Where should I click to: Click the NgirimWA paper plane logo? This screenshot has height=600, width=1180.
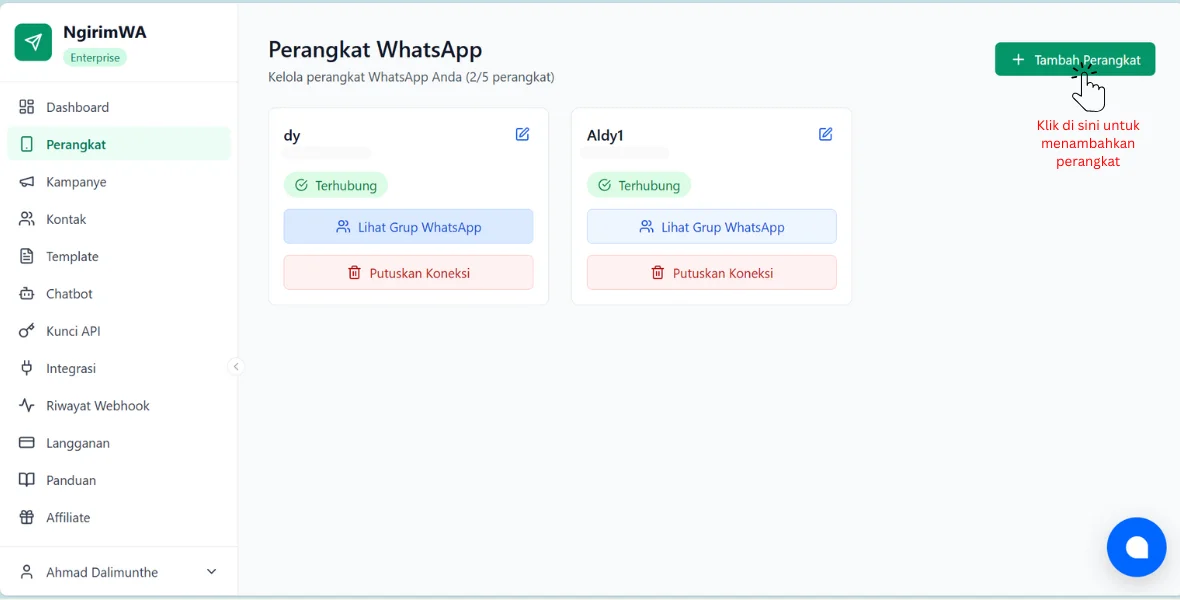[33, 42]
